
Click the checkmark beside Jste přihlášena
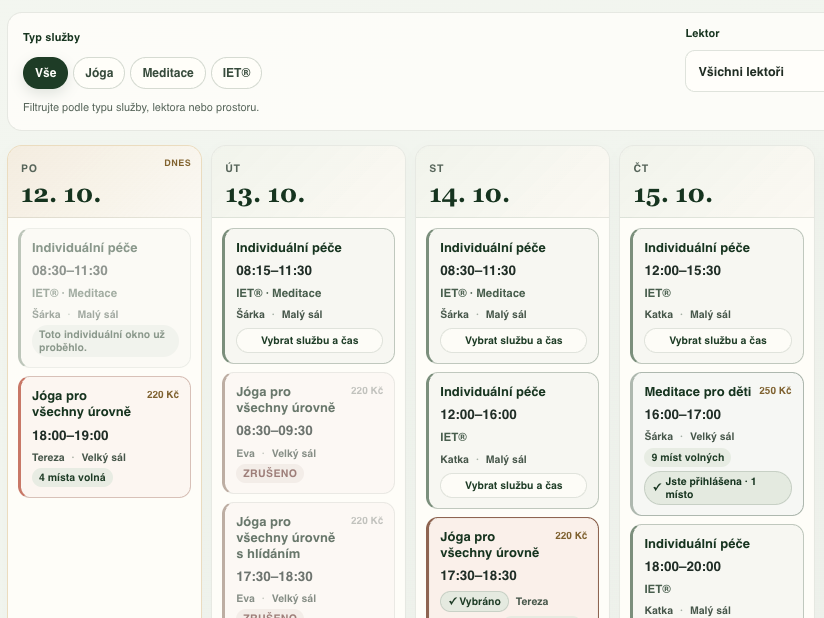(x=657, y=488)
